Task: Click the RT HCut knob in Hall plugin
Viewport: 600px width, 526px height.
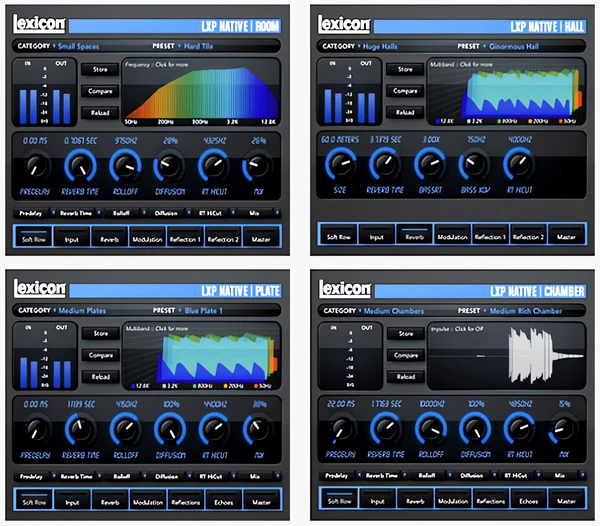Action: pyautogui.click(x=518, y=164)
